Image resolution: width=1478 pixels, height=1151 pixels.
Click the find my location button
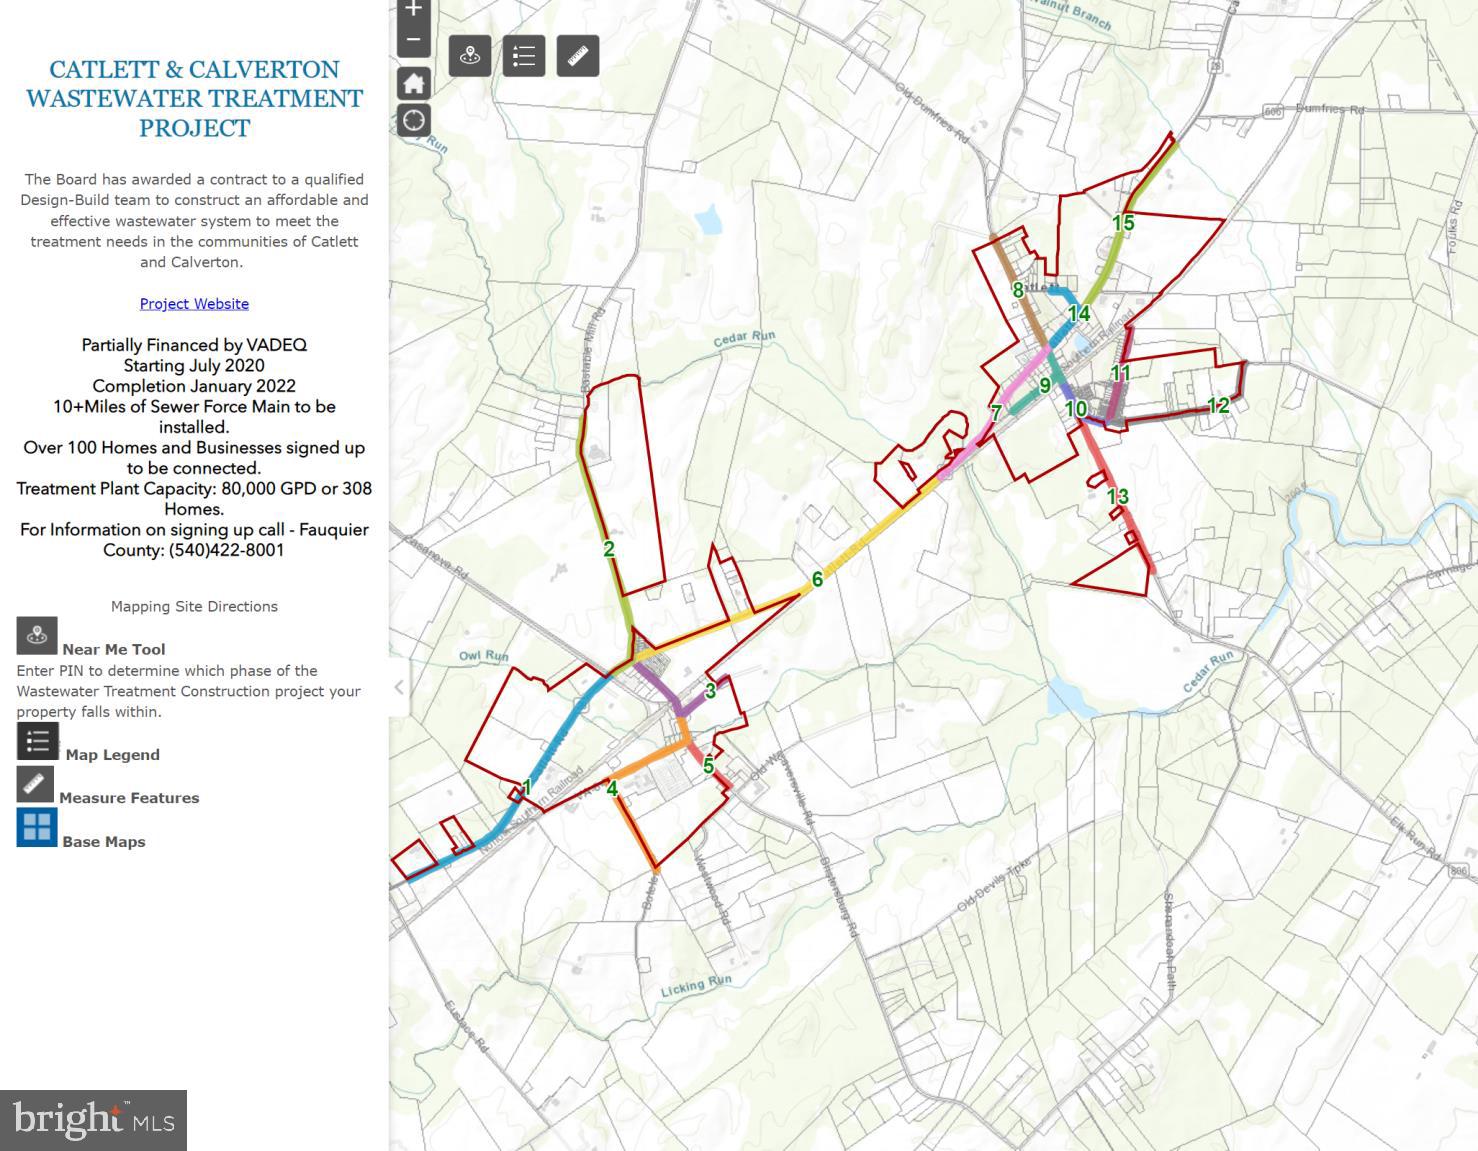pyautogui.click(x=414, y=121)
